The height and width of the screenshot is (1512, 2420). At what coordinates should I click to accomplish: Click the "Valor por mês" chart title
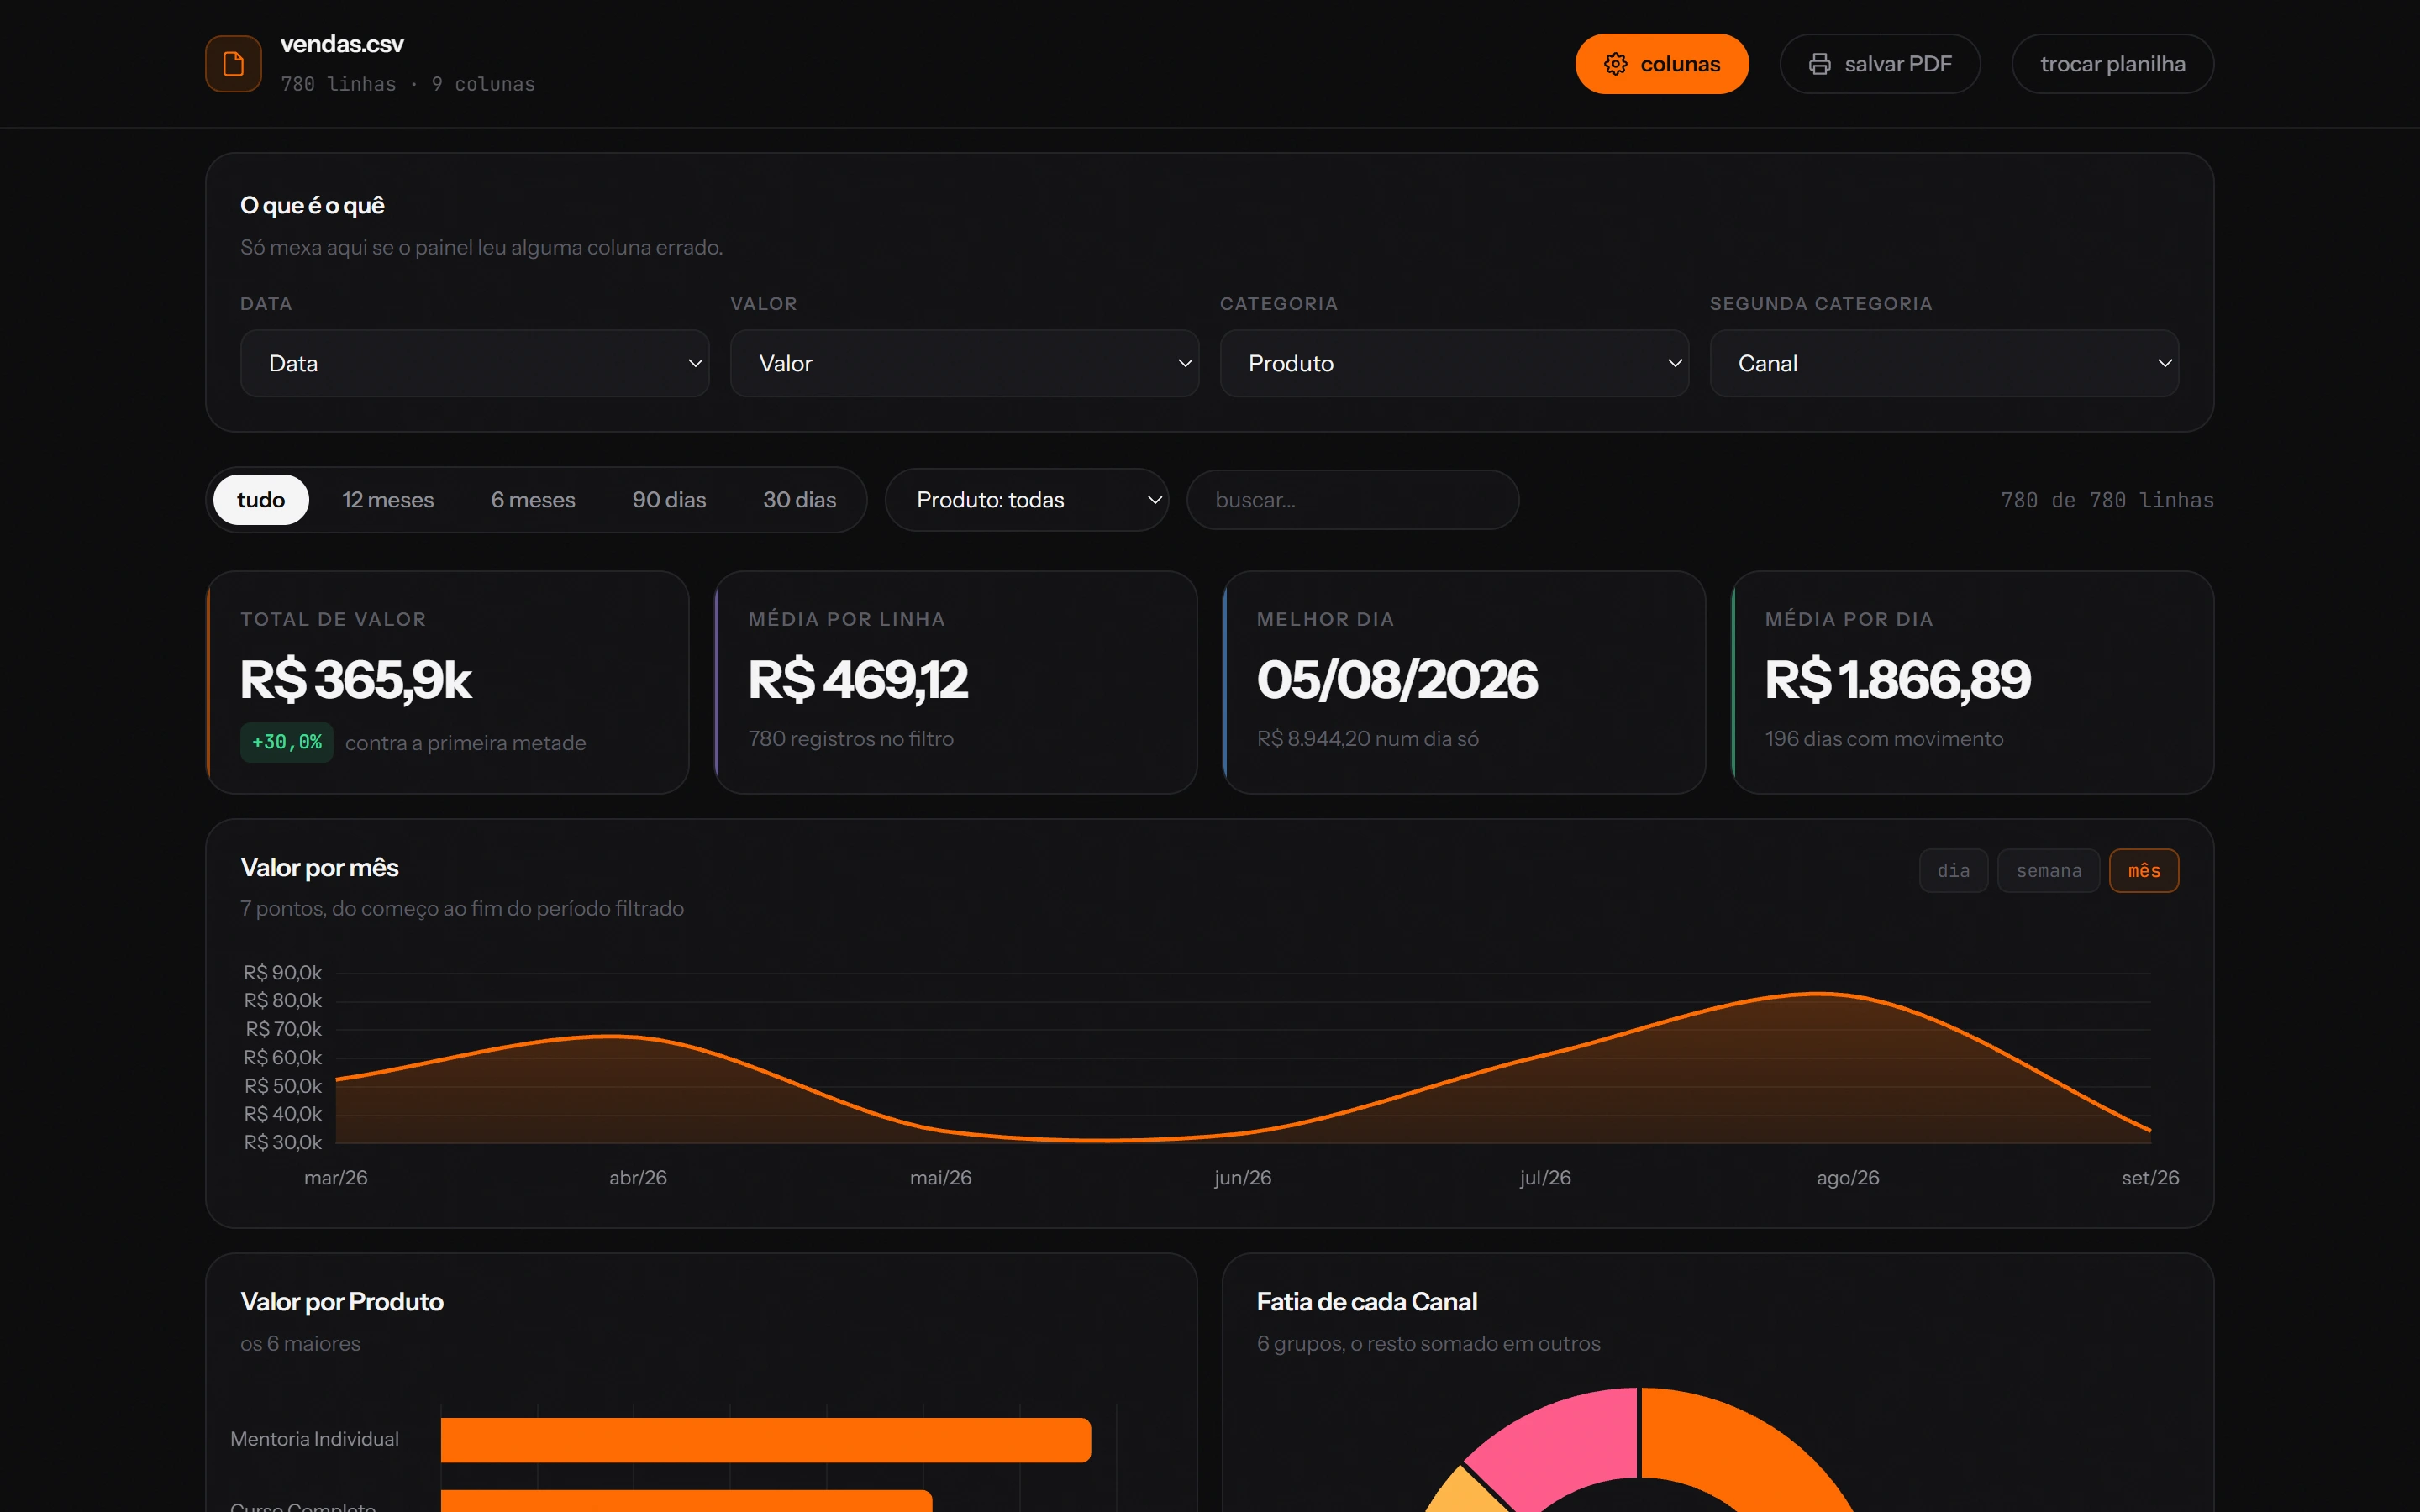320,867
